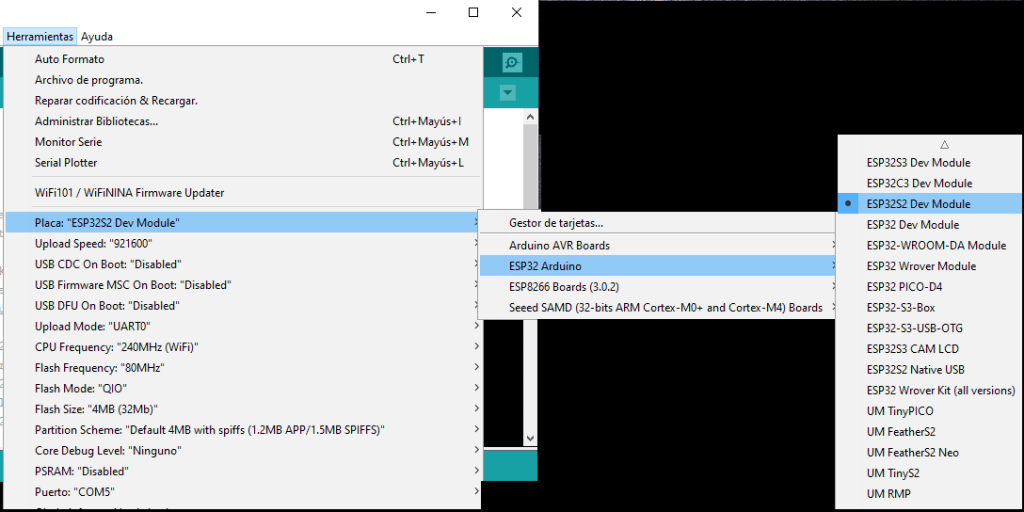The image size is (1024, 512).
Task: Open the Partition Scheme submenu
Action: click(209, 430)
